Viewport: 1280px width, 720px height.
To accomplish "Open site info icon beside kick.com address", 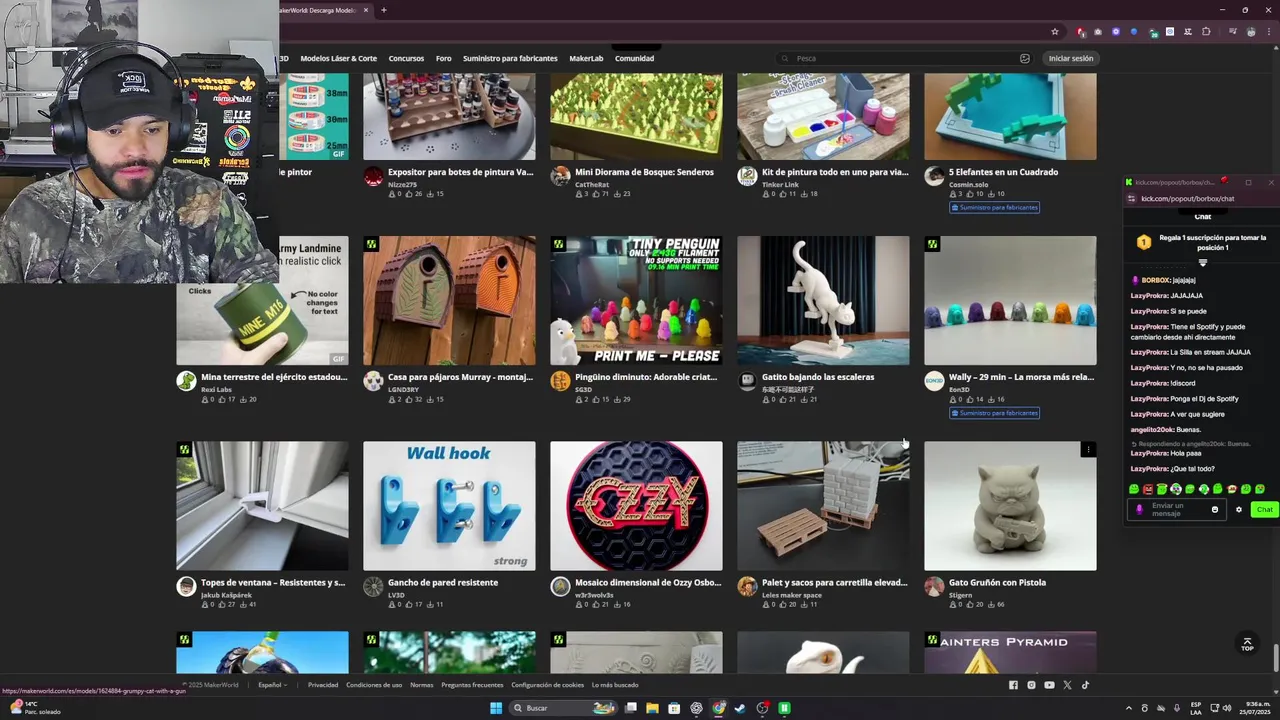I will pos(1133,198).
